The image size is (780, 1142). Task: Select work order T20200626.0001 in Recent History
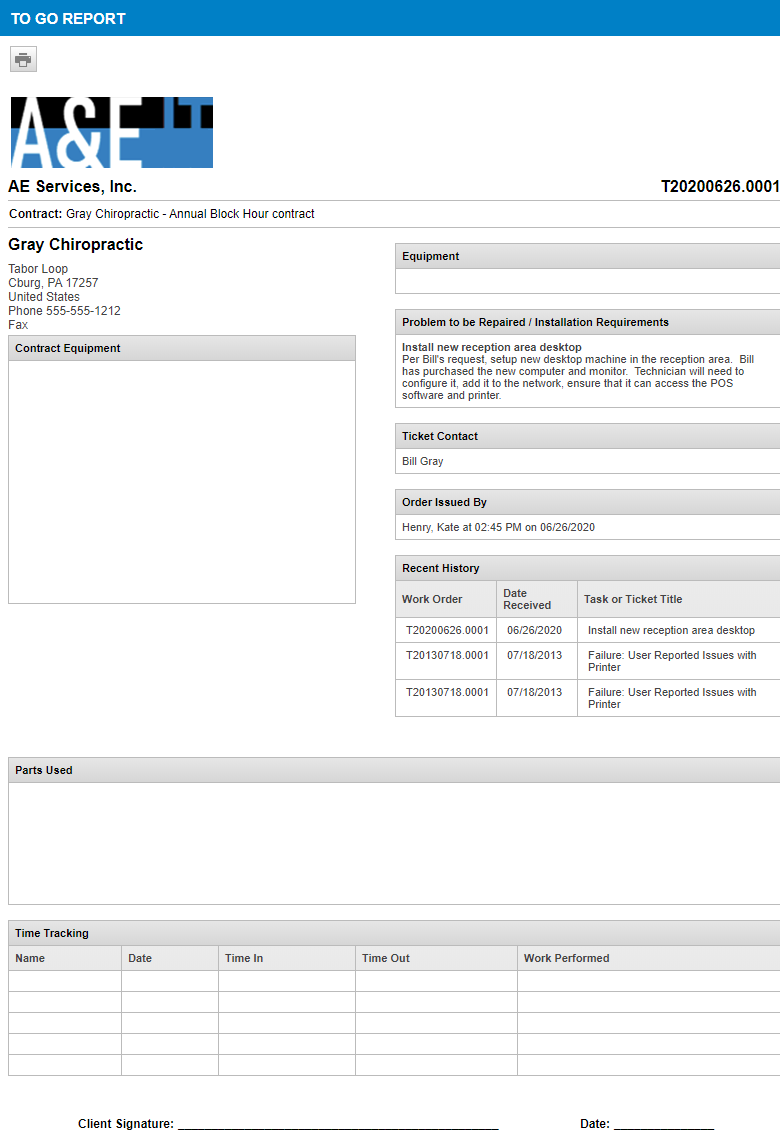click(x=447, y=630)
